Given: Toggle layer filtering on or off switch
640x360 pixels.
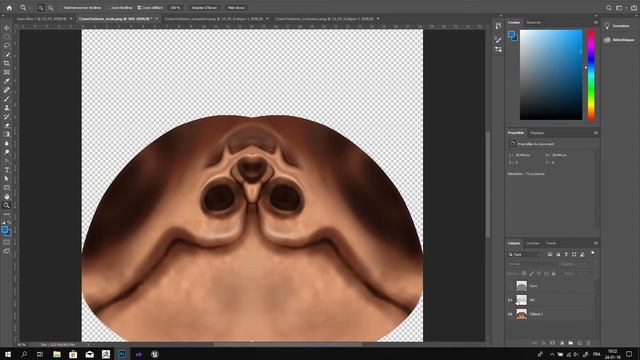Looking at the screenshot, I should coord(593,253).
